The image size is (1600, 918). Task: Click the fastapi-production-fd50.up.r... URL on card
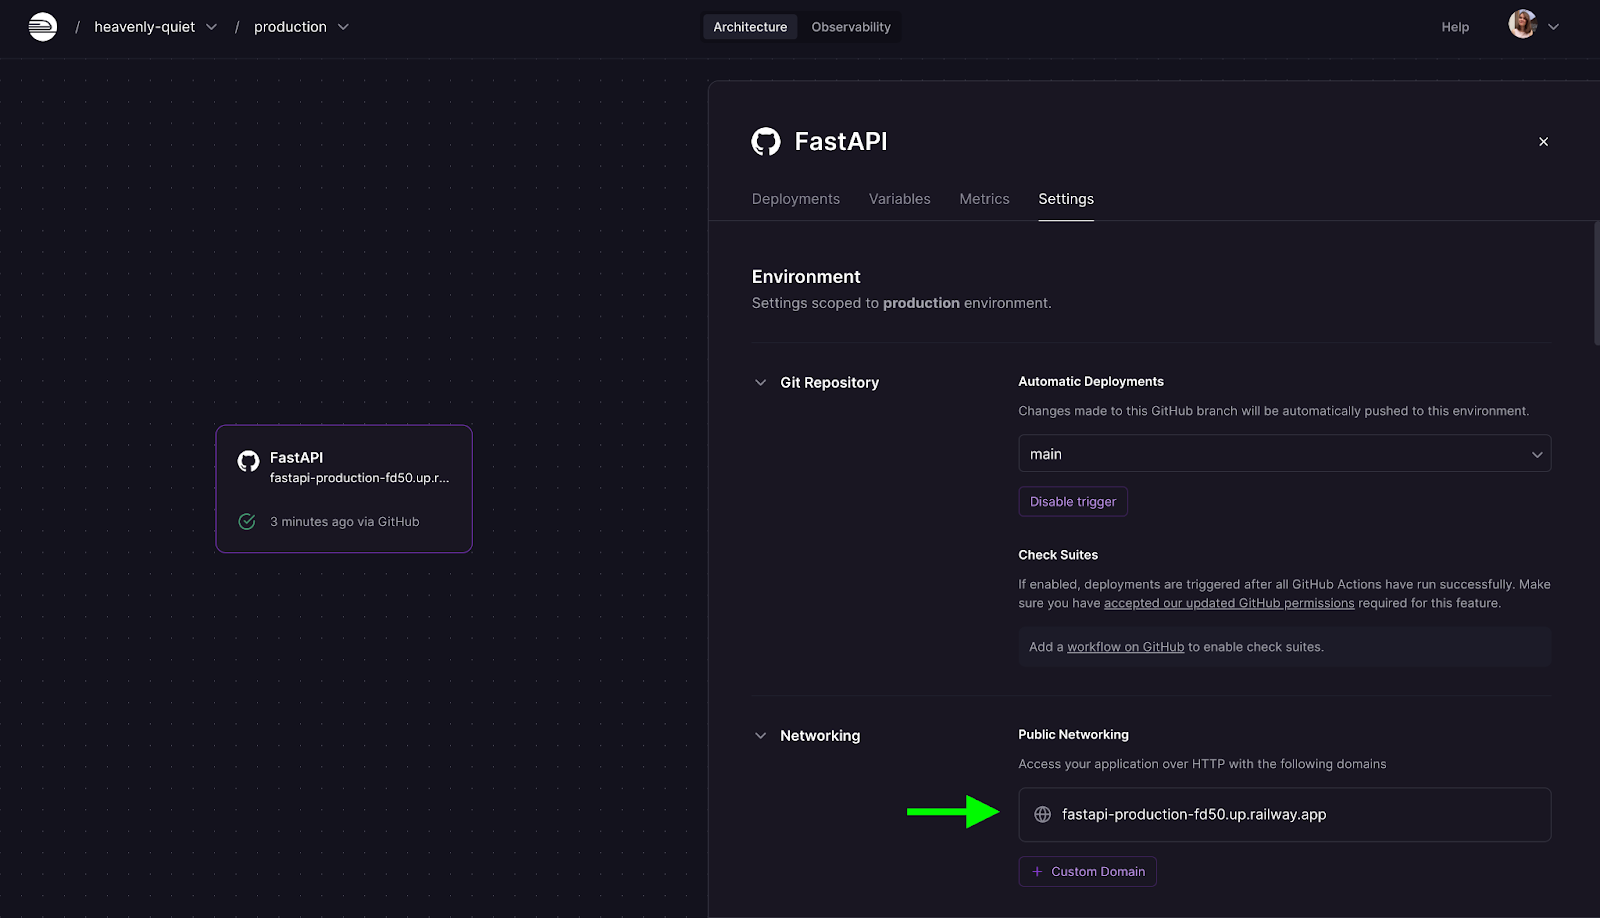(x=359, y=478)
